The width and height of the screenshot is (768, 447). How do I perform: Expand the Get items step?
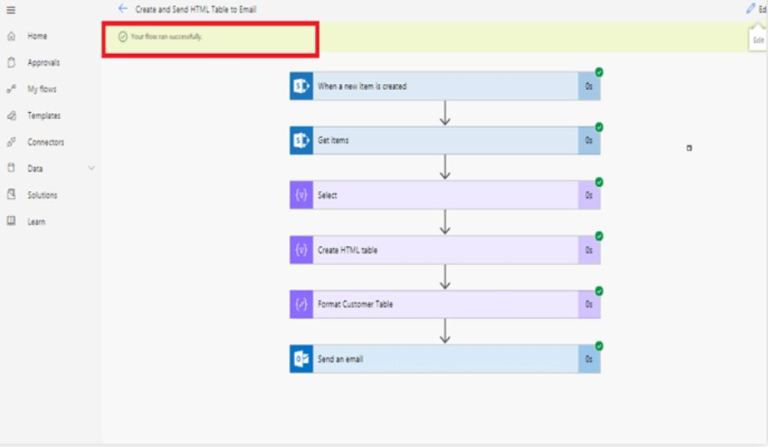pyautogui.click(x=445, y=141)
